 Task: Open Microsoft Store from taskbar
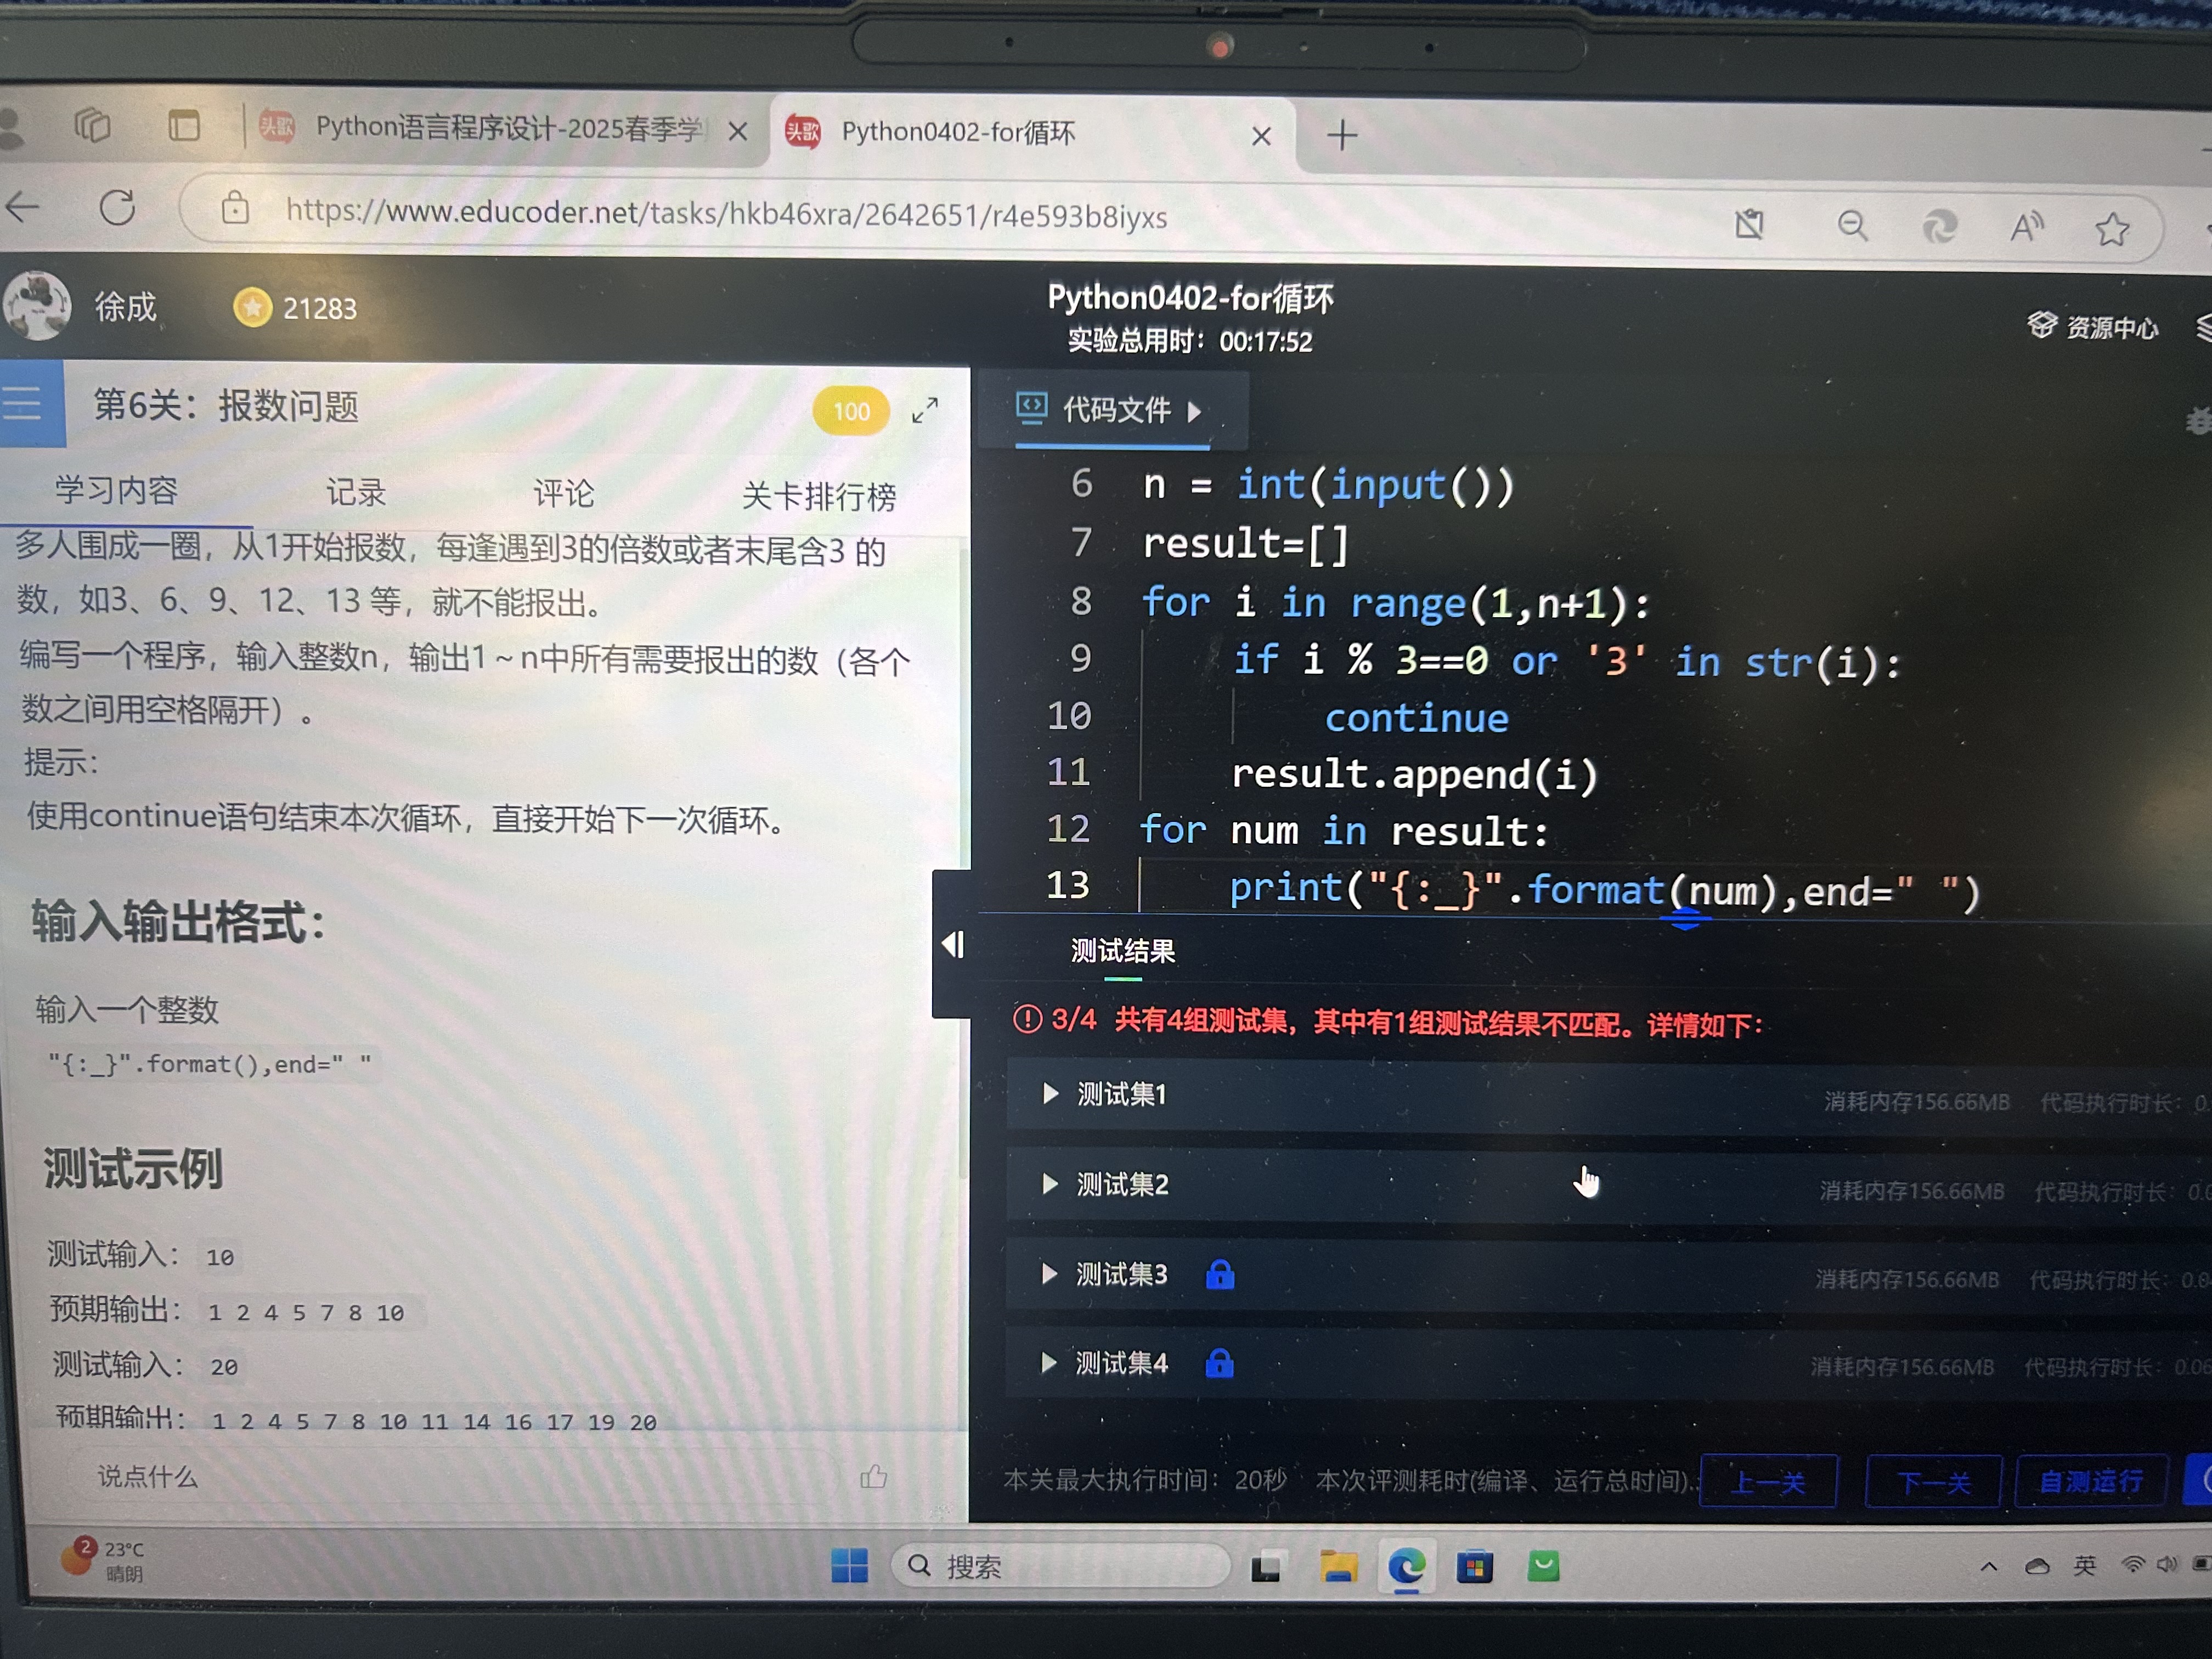coord(1474,1566)
